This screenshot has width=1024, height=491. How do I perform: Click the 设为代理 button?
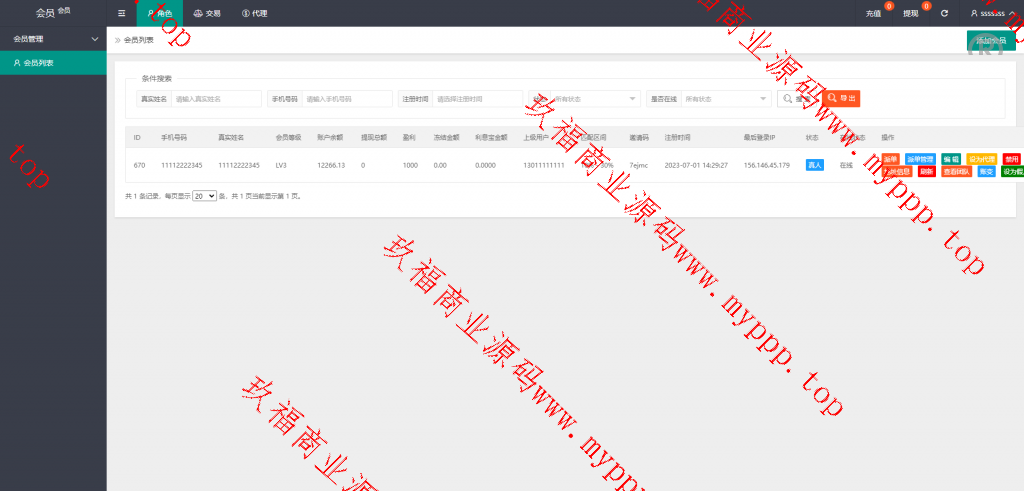(x=981, y=158)
